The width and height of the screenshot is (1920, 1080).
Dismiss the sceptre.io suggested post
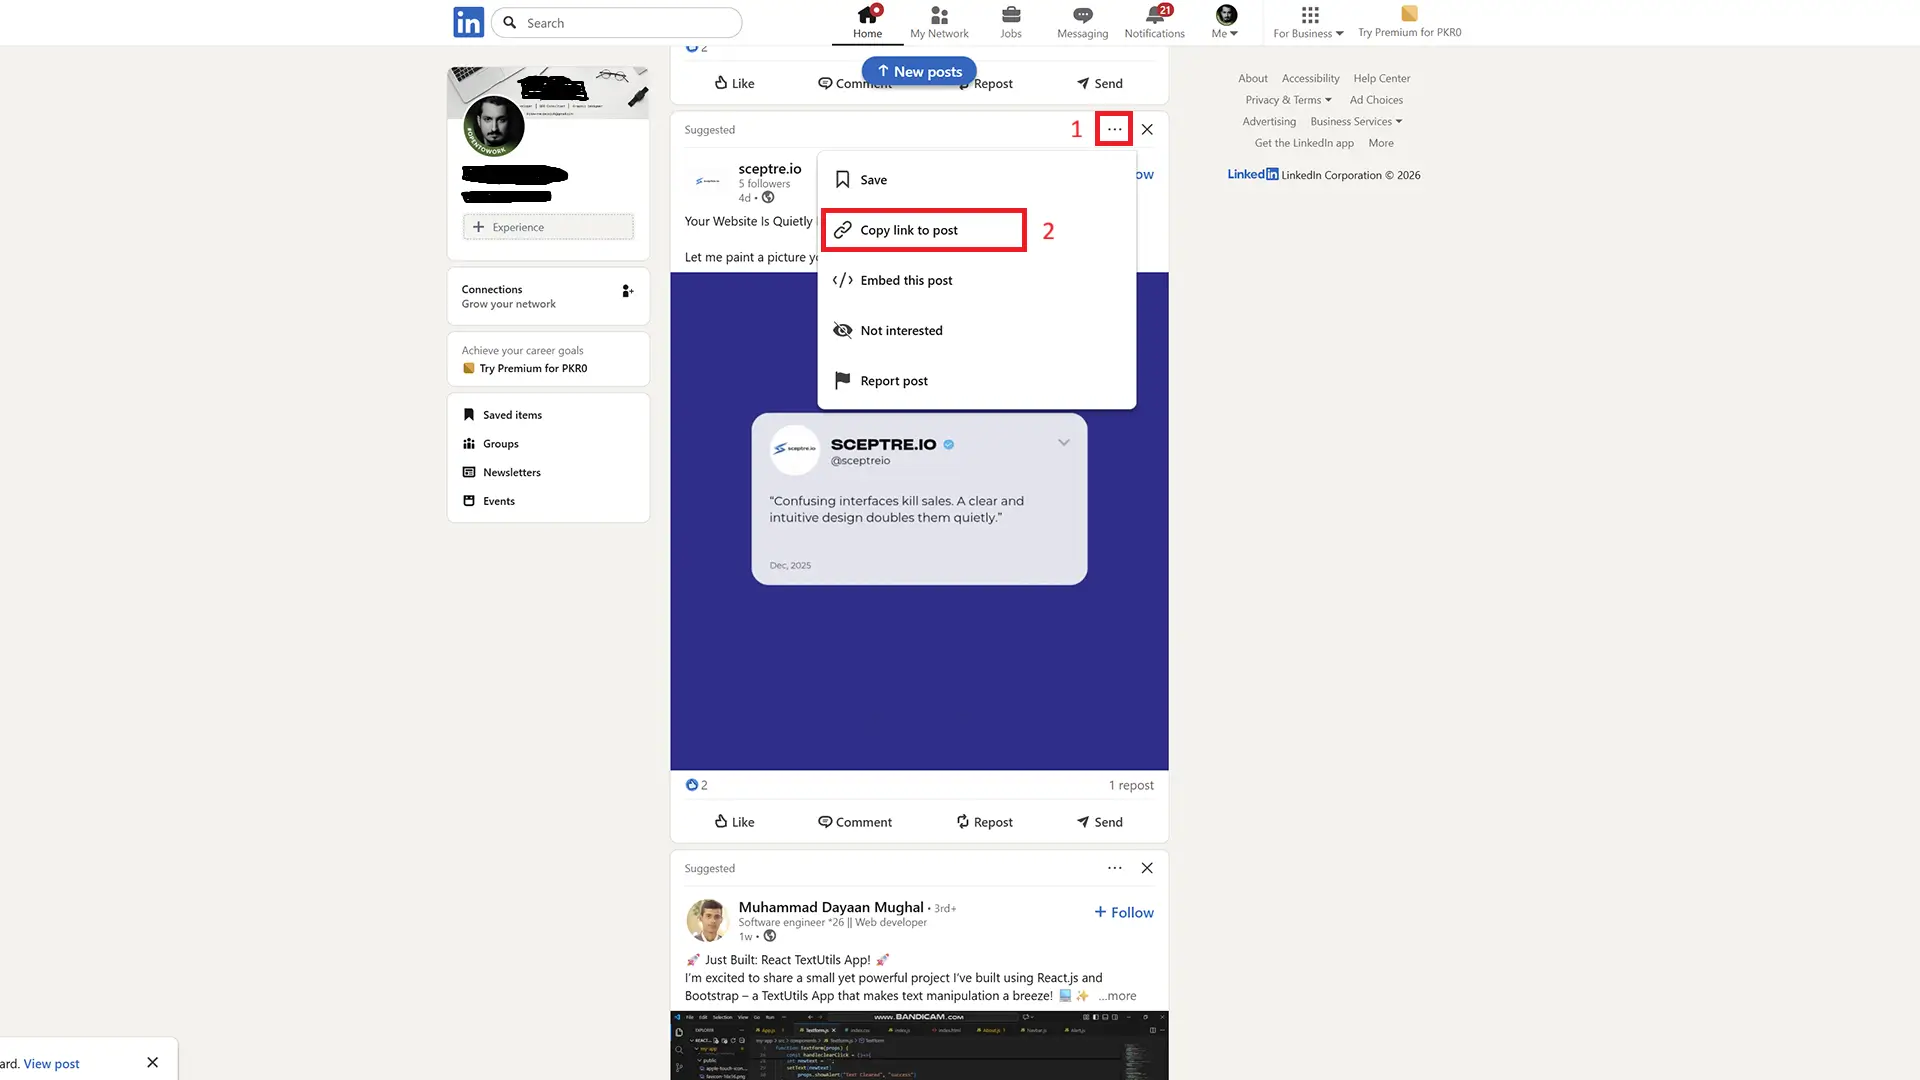[x=1147, y=129]
